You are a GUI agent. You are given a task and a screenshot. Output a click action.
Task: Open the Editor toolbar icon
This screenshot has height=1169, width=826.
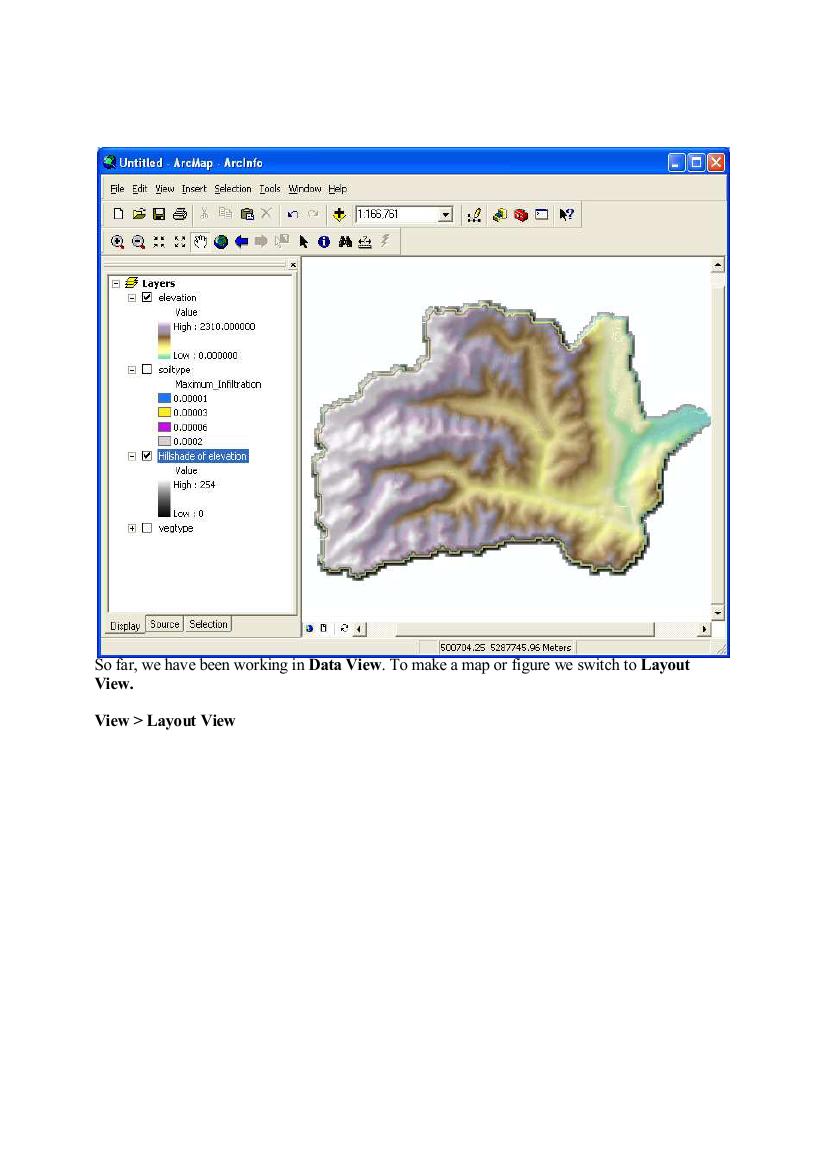pos(473,215)
